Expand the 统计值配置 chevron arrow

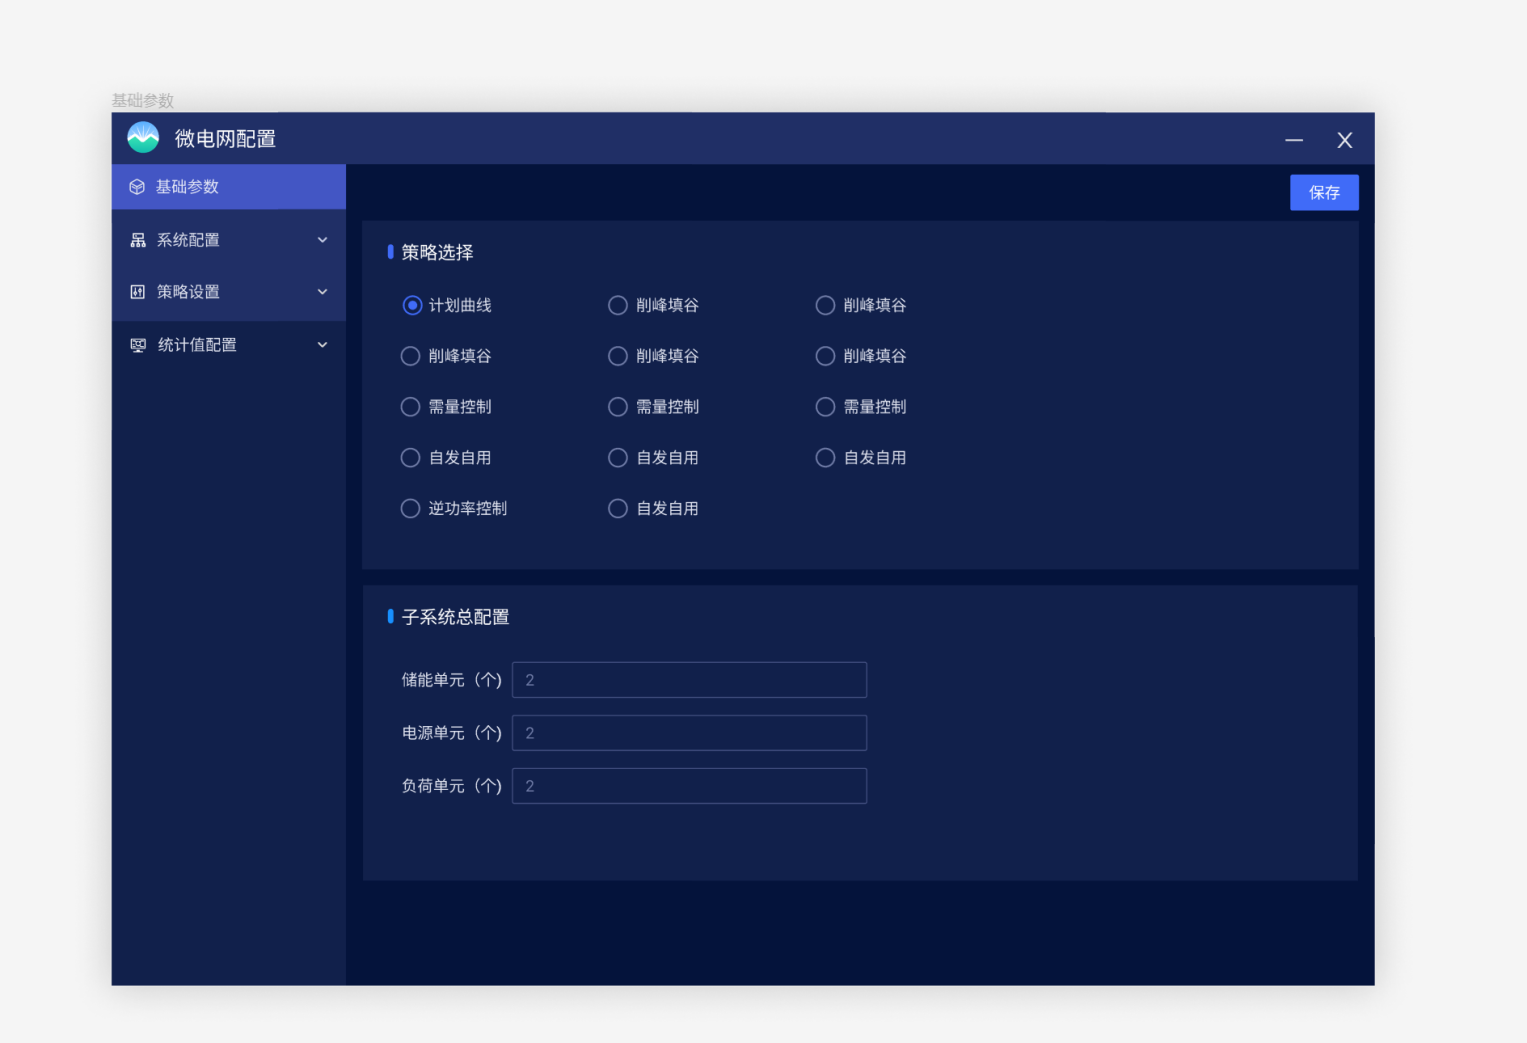coord(322,345)
